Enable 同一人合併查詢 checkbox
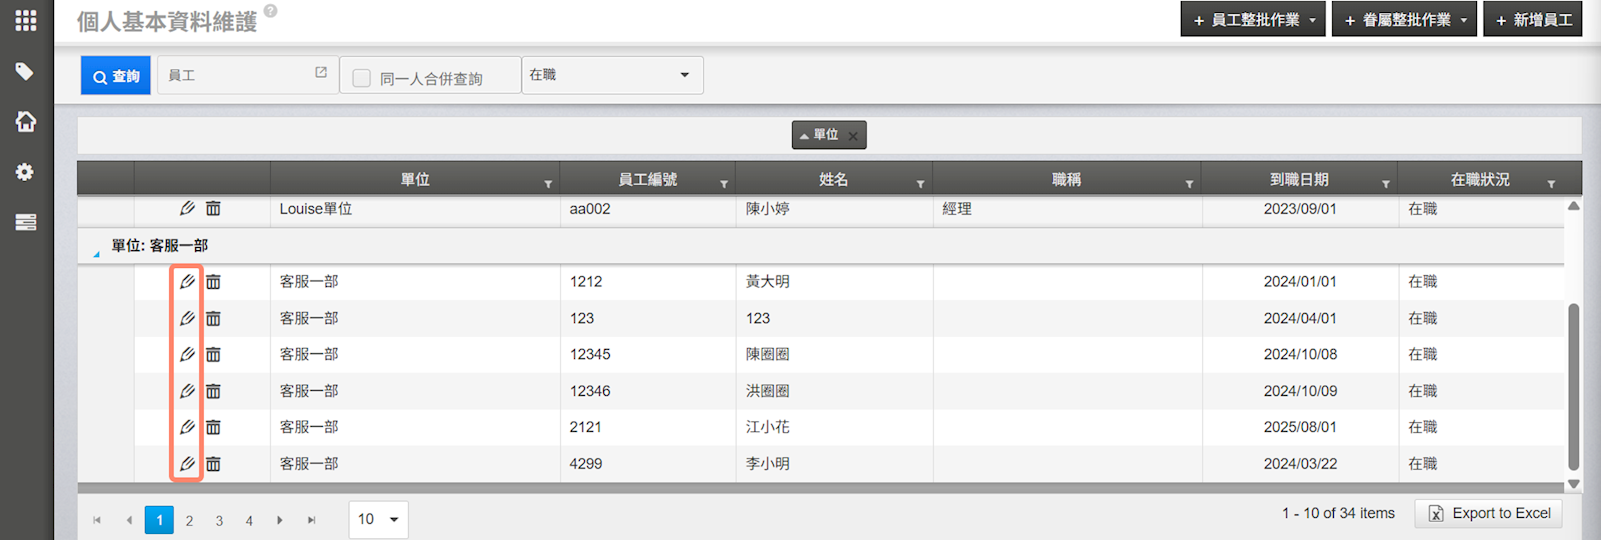The image size is (1601, 540). coord(362,78)
